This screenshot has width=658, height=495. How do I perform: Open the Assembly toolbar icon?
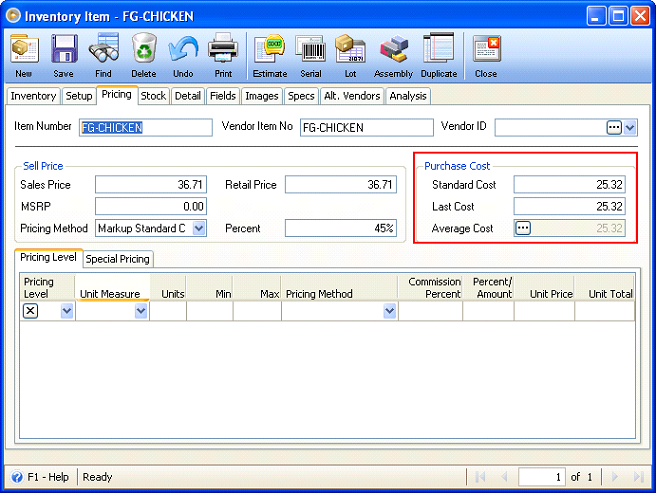coord(394,50)
